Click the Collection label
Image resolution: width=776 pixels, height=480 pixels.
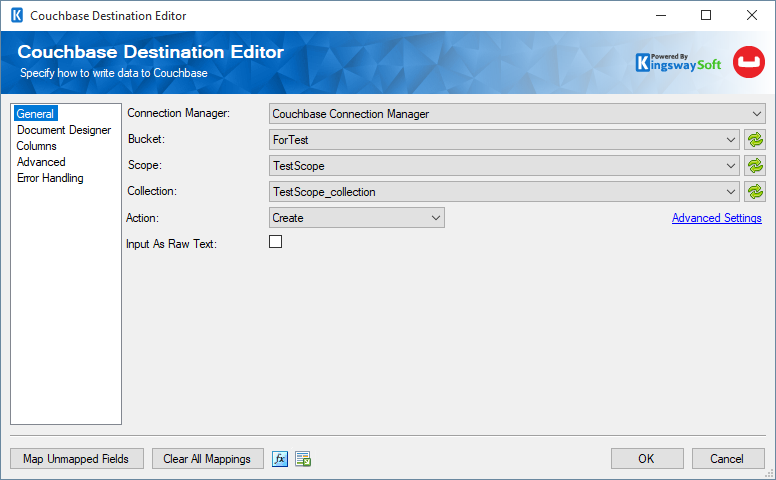[152, 191]
